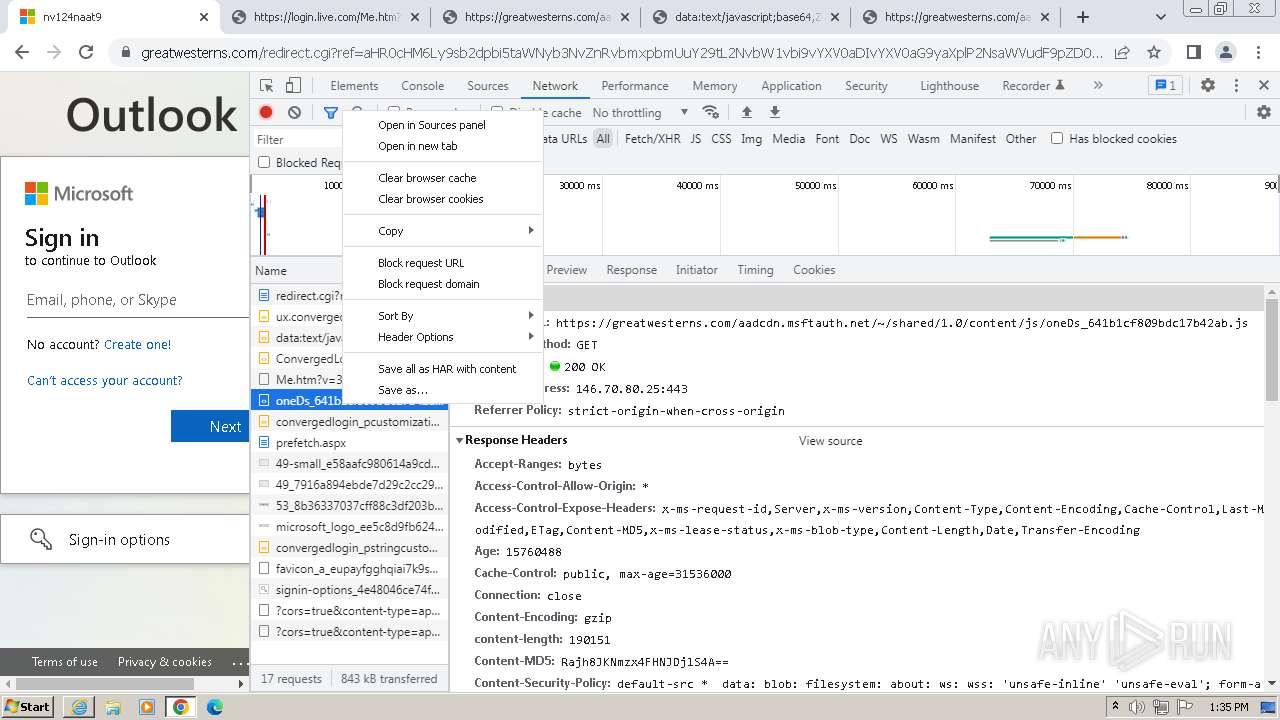Select the prefetch.aspx request row
This screenshot has height=720, width=1280.
(349, 443)
